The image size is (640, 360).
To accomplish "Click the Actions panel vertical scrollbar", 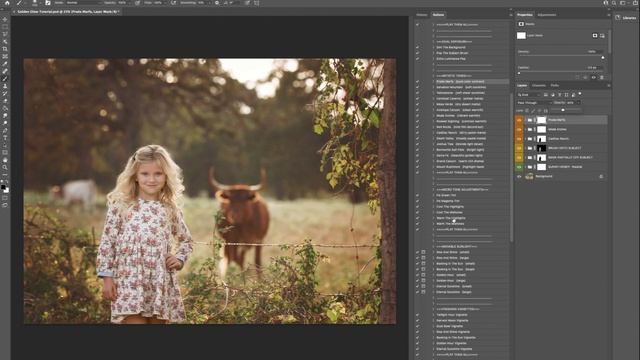I will coord(511,167).
